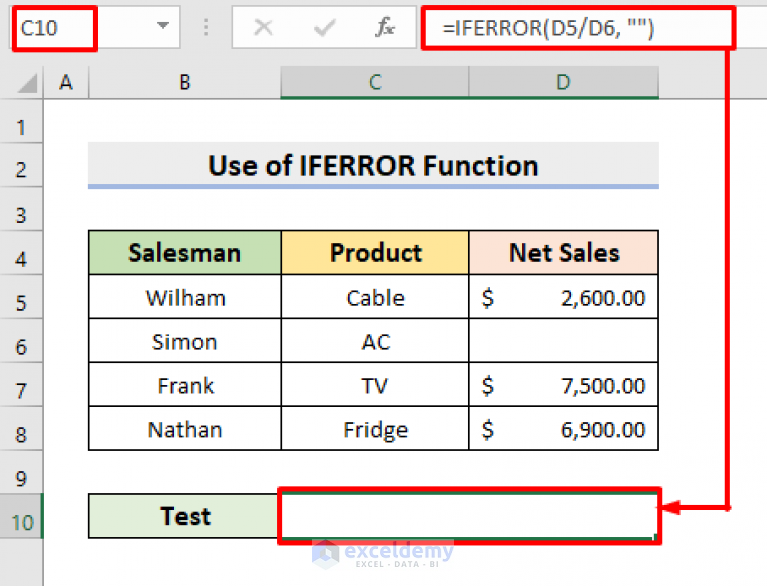Expand the Name Box dropdown arrow
The image size is (767, 586).
click(x=163, y=25)
